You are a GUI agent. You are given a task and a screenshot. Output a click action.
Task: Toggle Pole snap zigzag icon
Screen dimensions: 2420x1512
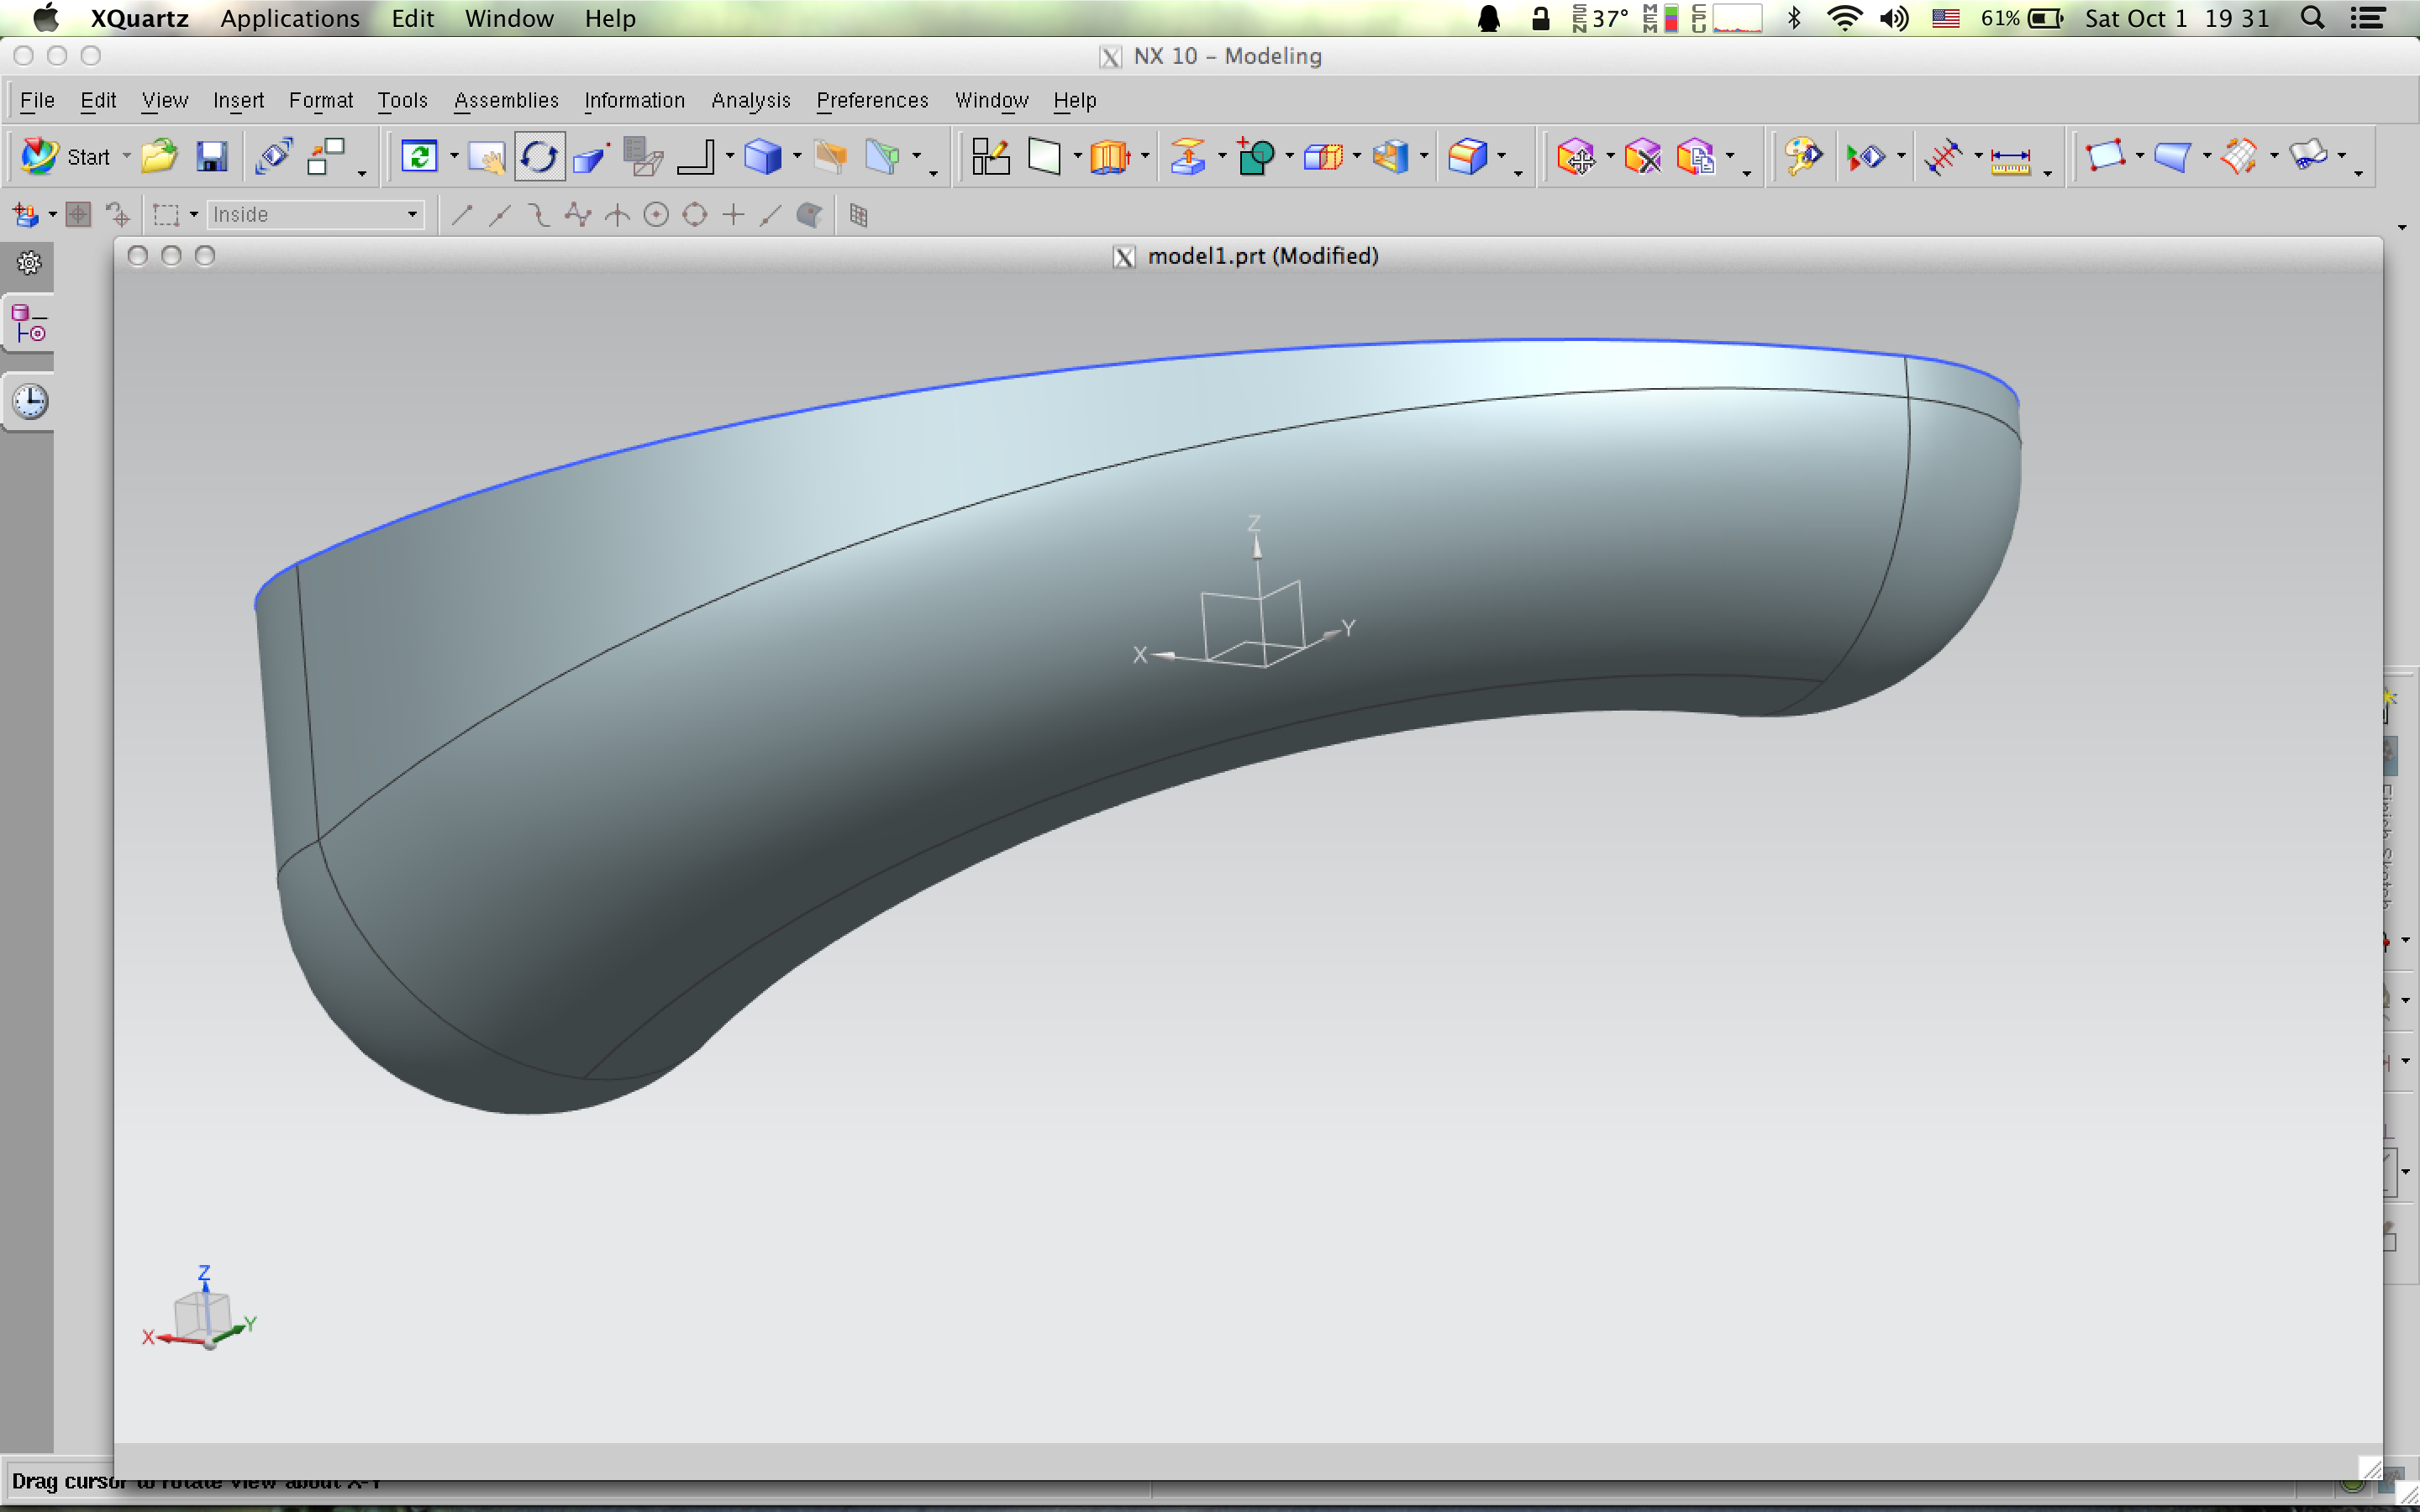click(x=577, y=215)
